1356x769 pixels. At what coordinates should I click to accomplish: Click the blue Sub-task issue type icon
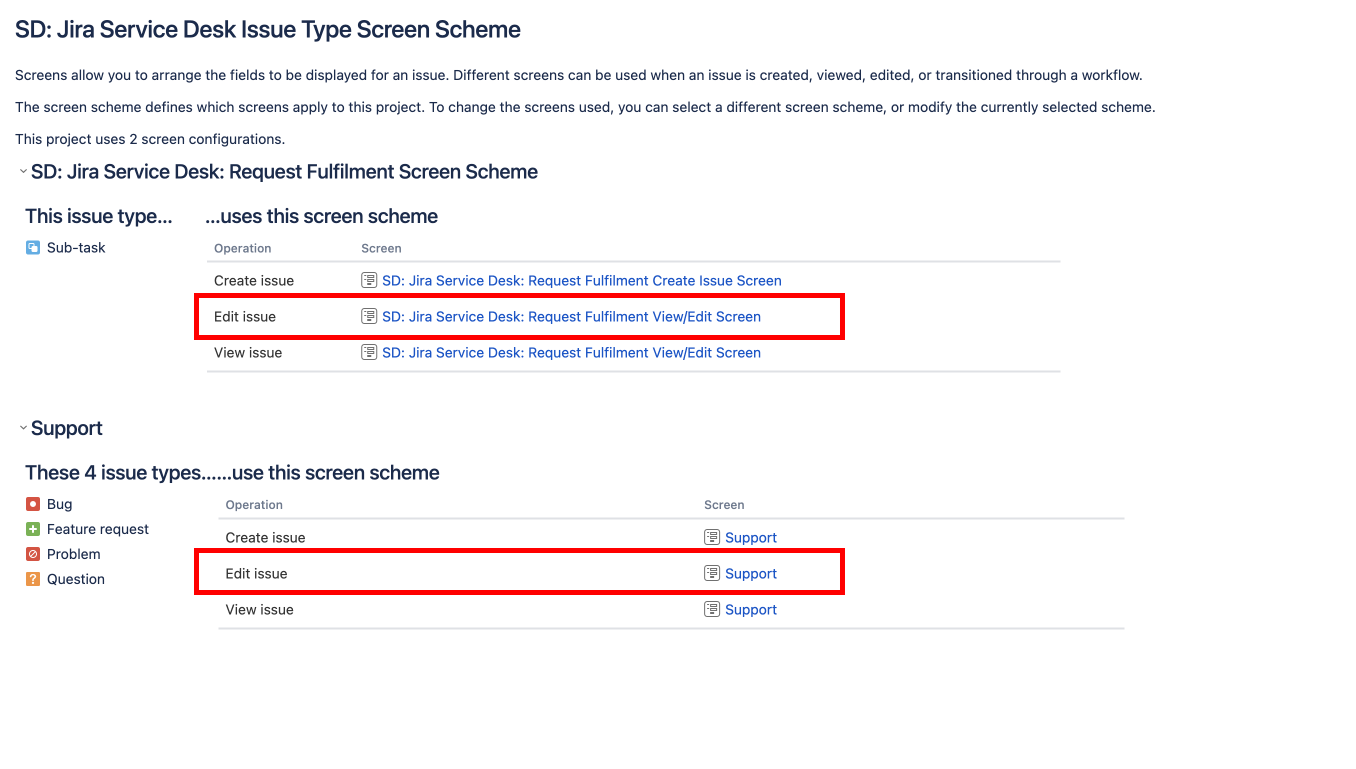tap(33, 248)
